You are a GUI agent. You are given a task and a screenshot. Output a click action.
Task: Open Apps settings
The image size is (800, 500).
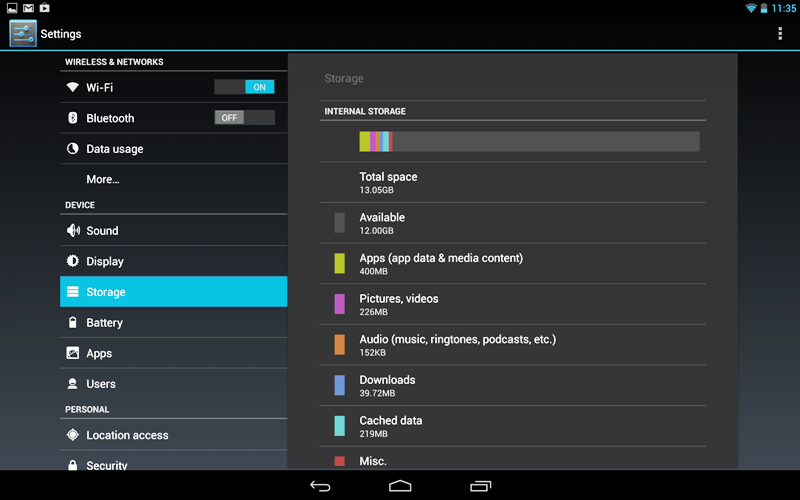(173, 353)
